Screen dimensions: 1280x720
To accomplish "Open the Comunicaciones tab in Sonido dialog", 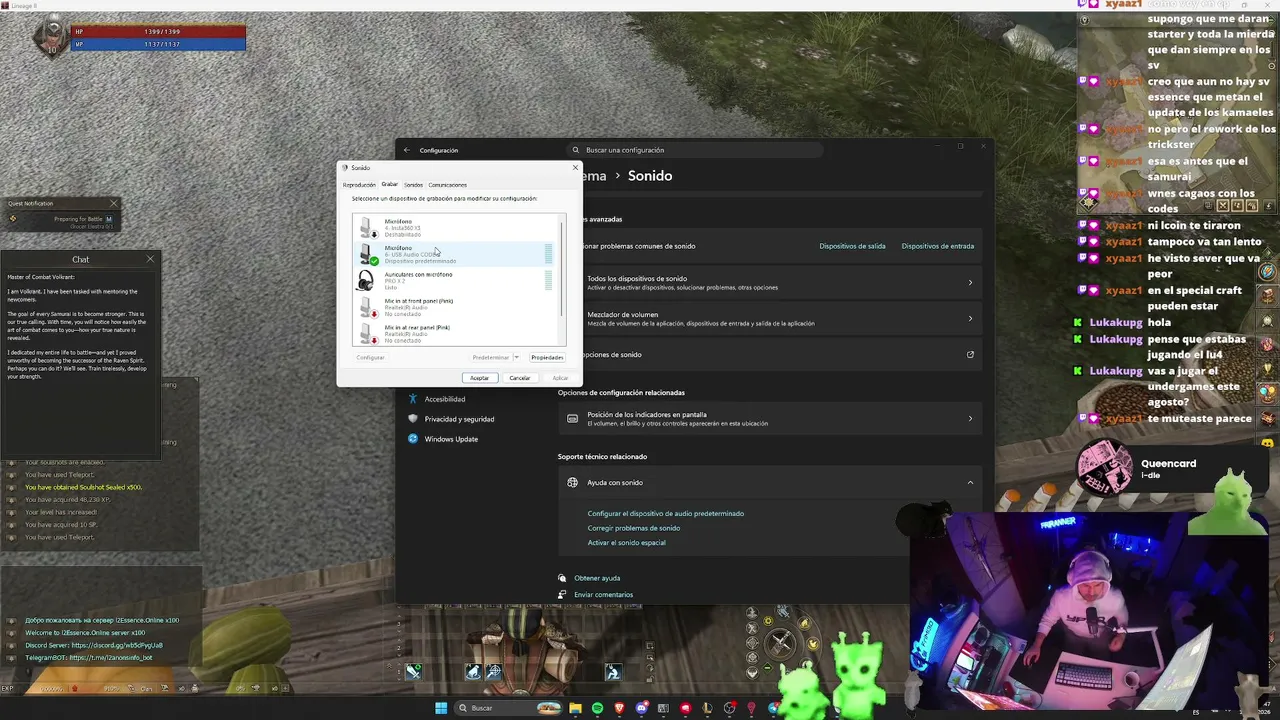I will pyautogui.click(x=447, y=185).
